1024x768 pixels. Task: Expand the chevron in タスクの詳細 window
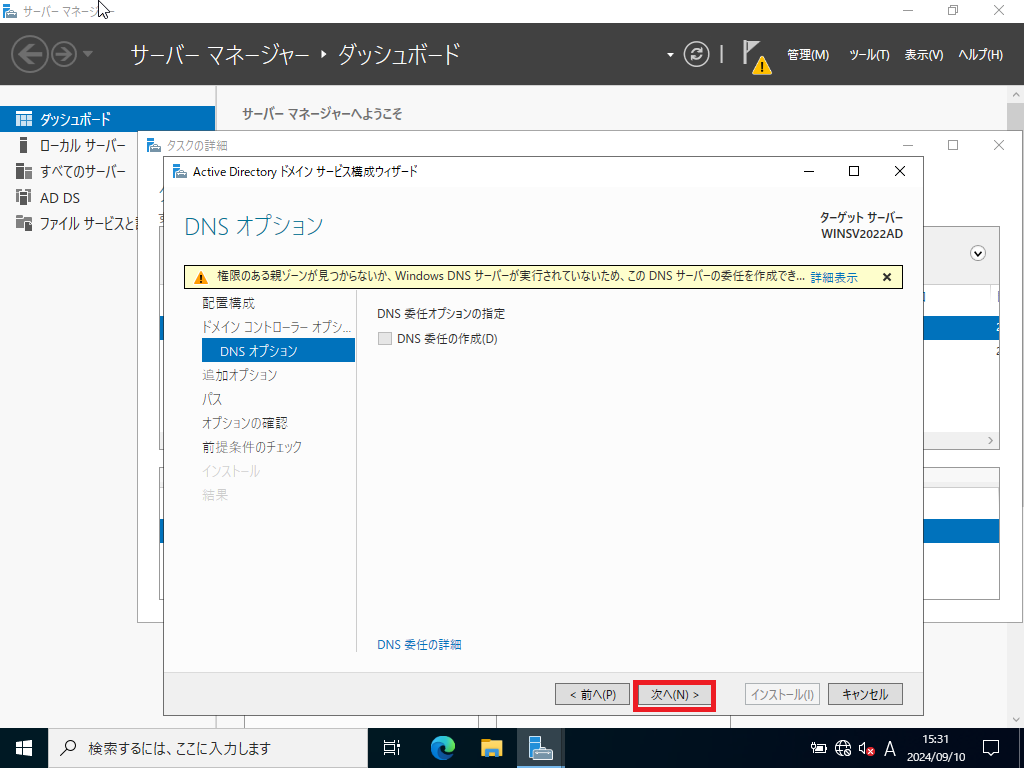coord(978,253)
